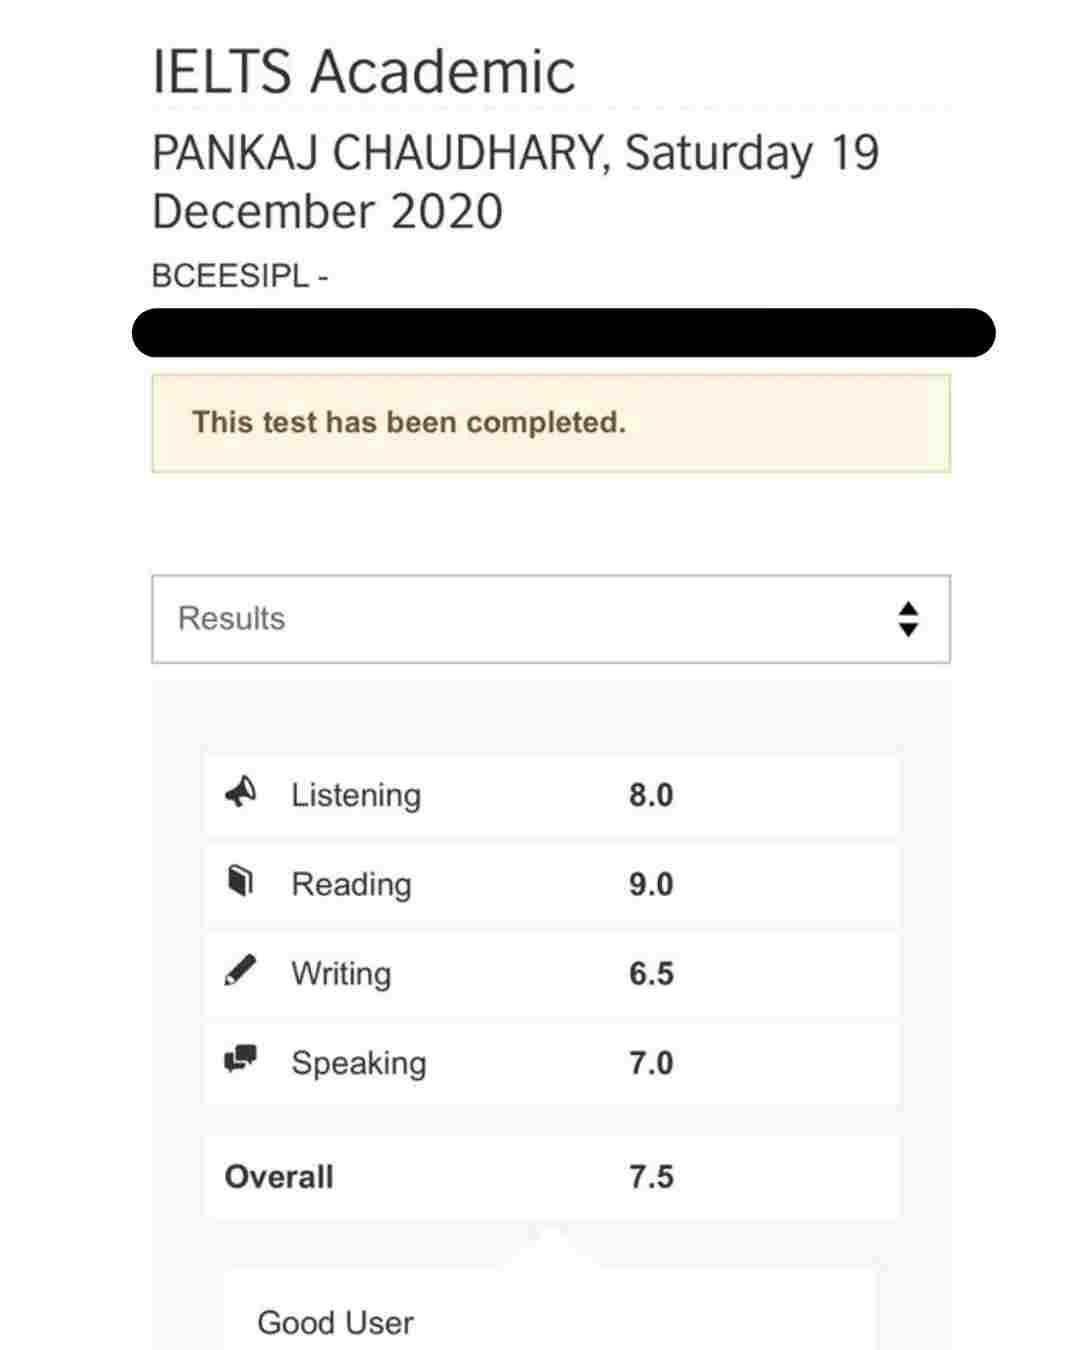The width and height of the screenshot is (1080, 1350).
Task: Click the test completed notice banner
Action: pos(551,423)
